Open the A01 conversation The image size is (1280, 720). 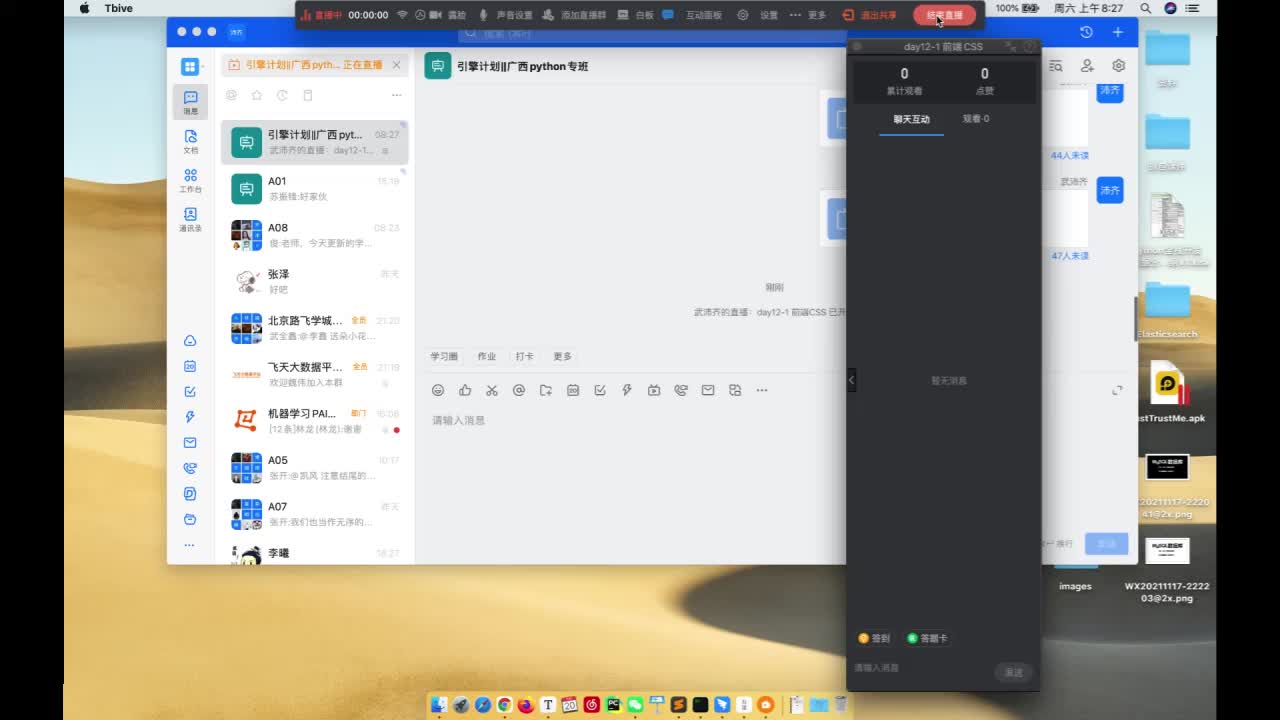315,188
